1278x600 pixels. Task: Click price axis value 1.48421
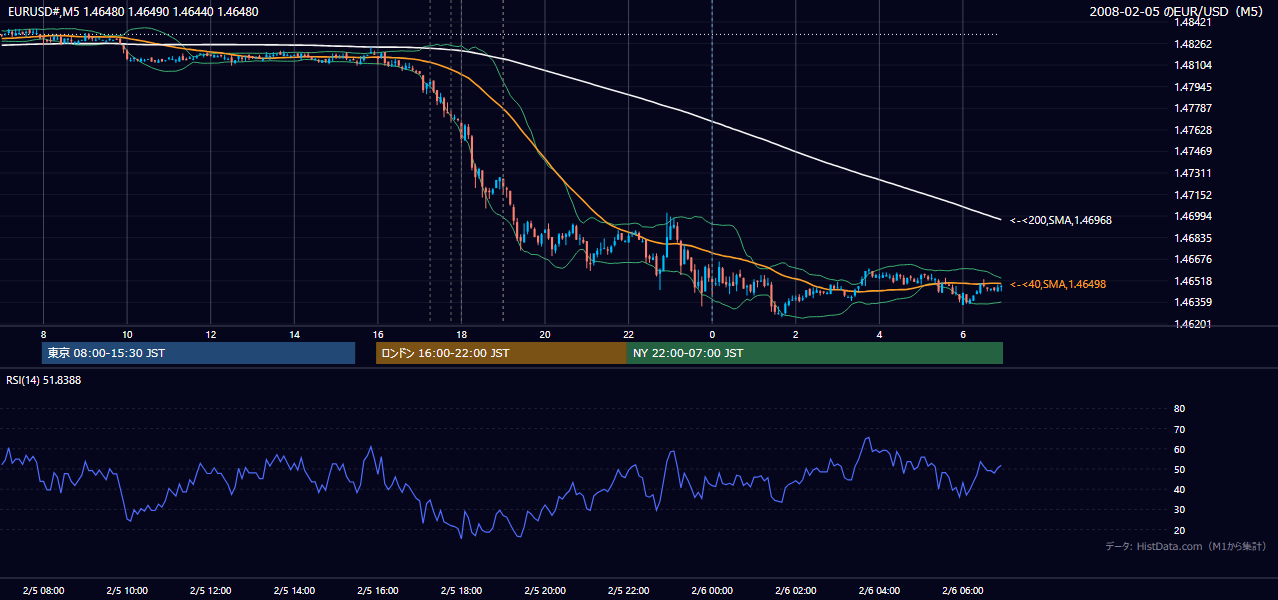tap(1193, 22)
